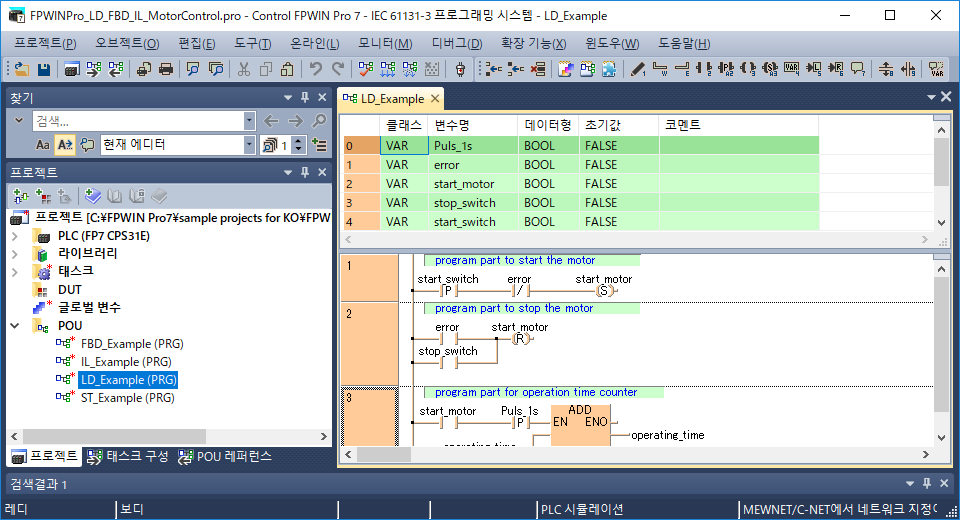Toggle search in comments bubble option
The width and height of the screenshot is (960, 520).
[x=88, y=145]
